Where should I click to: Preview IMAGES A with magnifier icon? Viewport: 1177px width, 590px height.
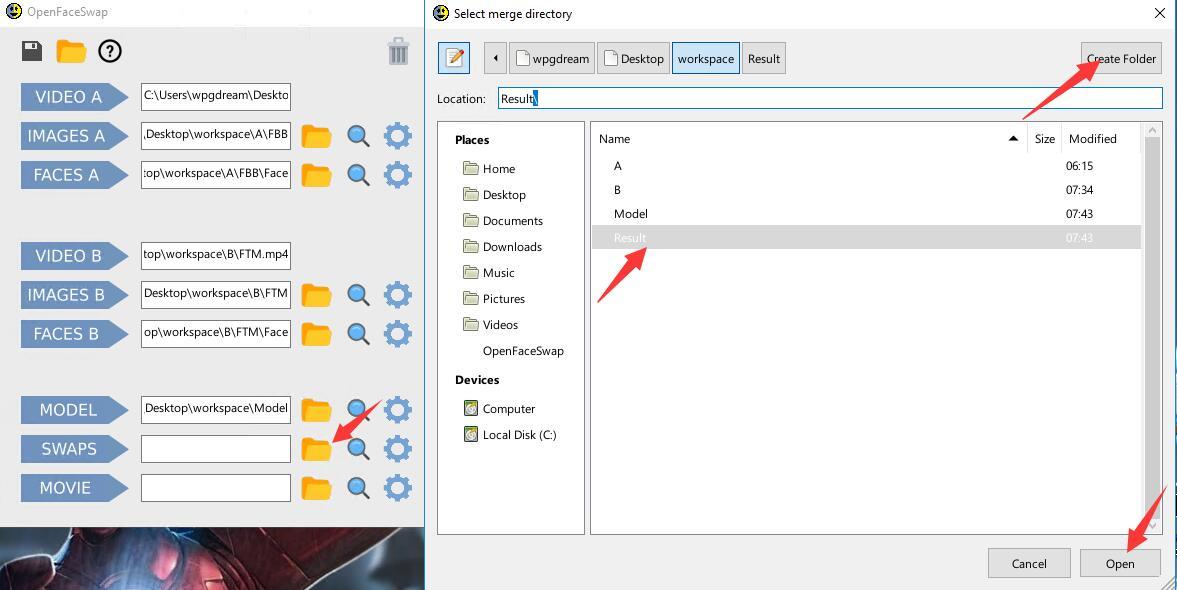tap(358, 136)
